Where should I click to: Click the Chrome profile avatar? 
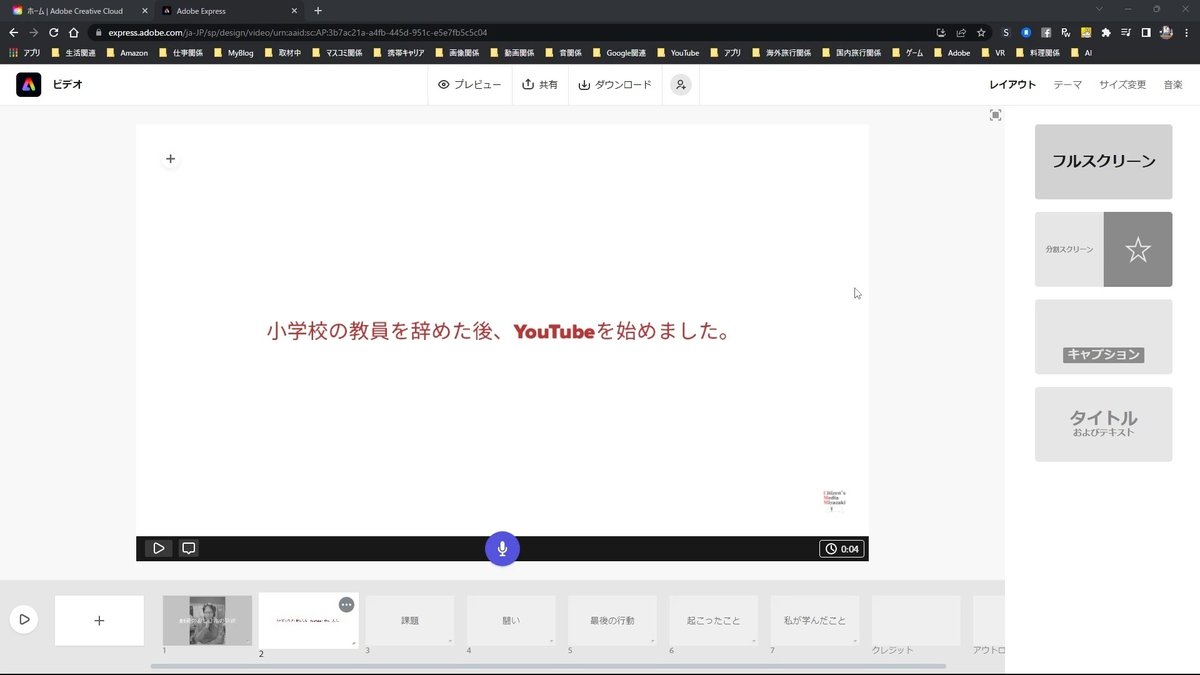(1166, 32)
